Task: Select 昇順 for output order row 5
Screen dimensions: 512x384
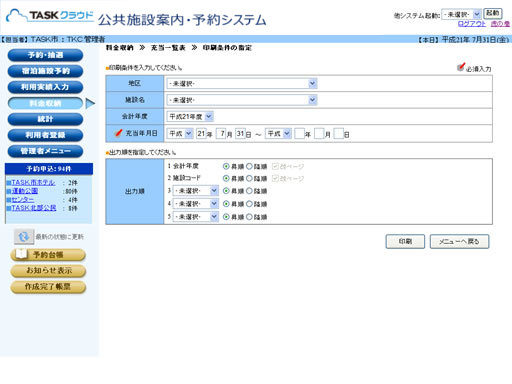Action: click(x=226, y=217)
